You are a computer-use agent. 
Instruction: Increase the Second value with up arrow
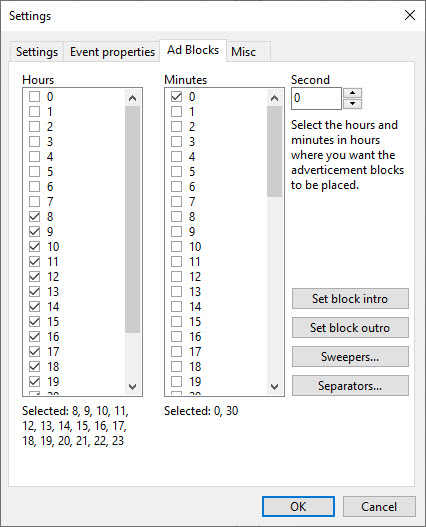[352, 93]
